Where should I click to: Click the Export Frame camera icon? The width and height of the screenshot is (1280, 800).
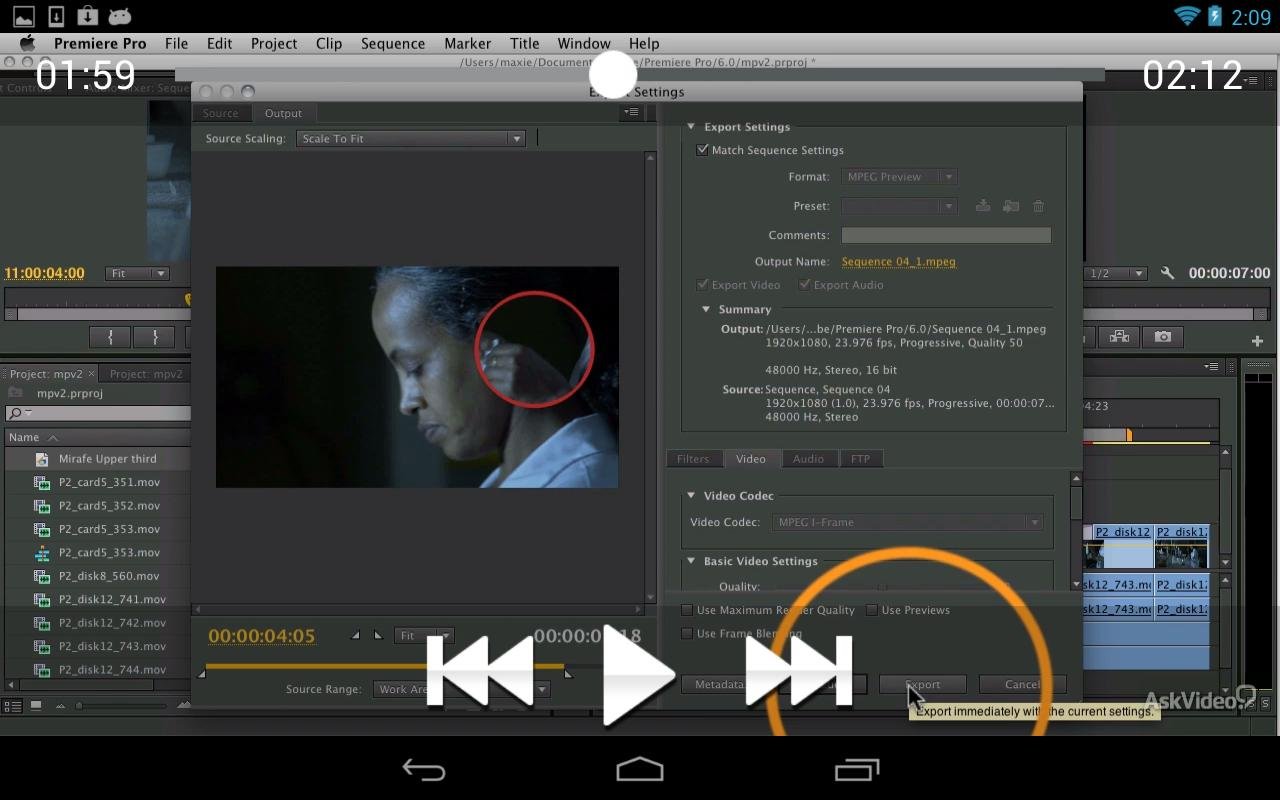[x=1162, y=337]
